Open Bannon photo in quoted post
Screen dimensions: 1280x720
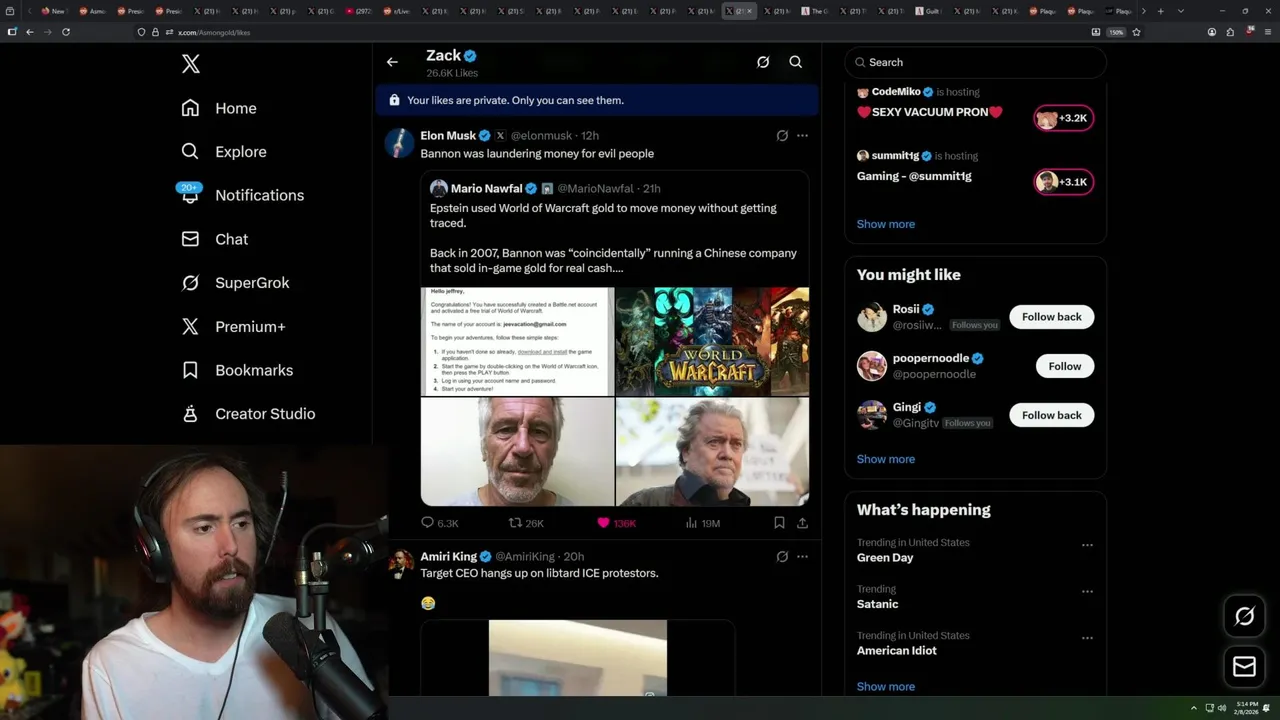coord(712,452)
